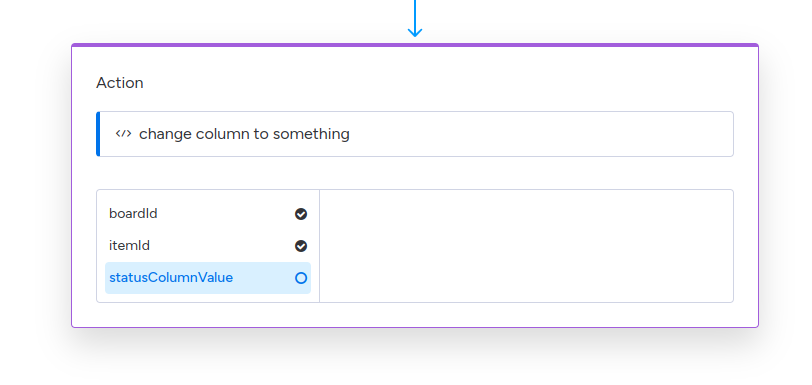
Task: Click the blank card area beside Action heading
Action: pyautogui.click(x=440, y=83)
